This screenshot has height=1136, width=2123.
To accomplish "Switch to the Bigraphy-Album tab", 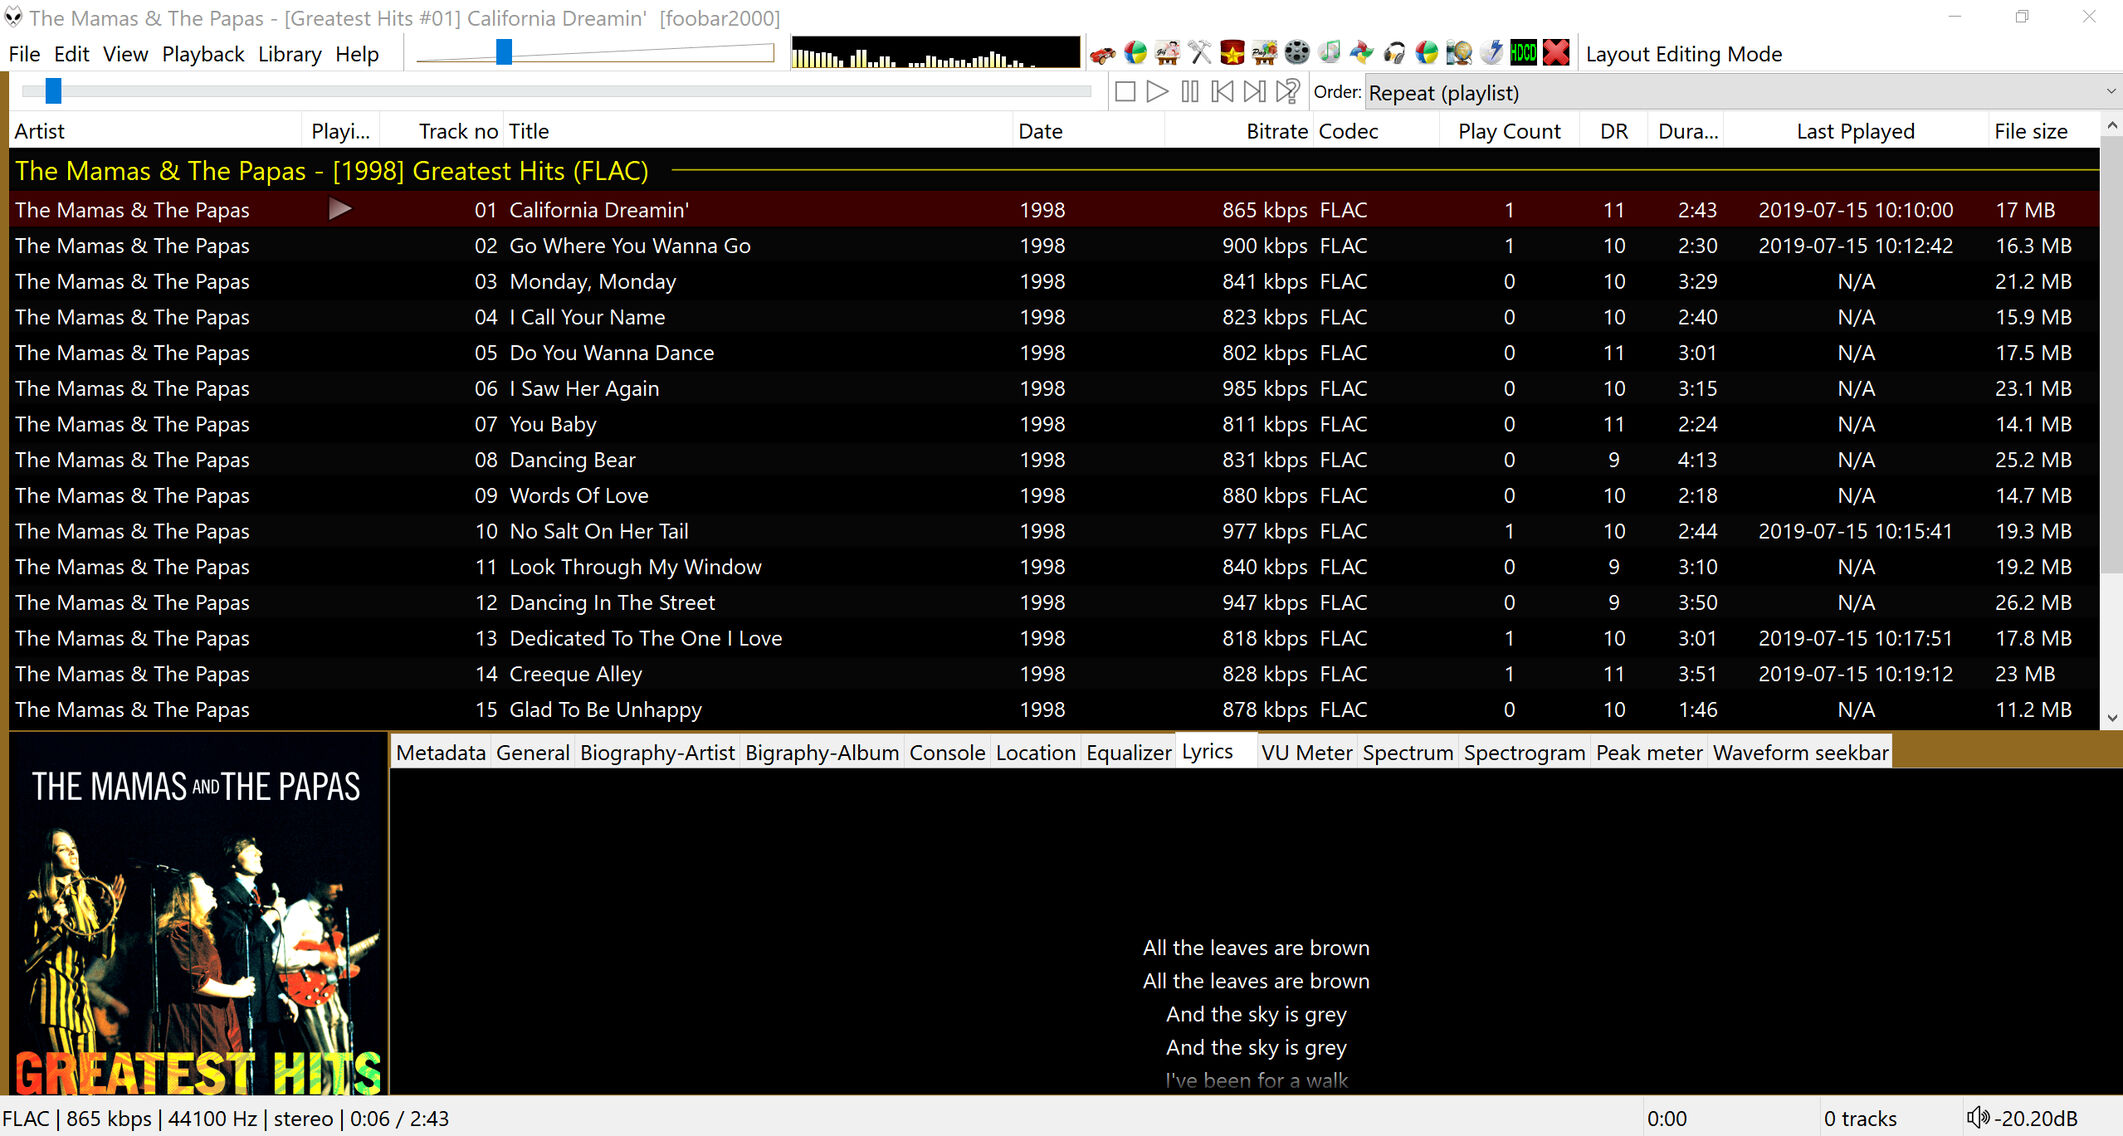I will pos(822,752).
